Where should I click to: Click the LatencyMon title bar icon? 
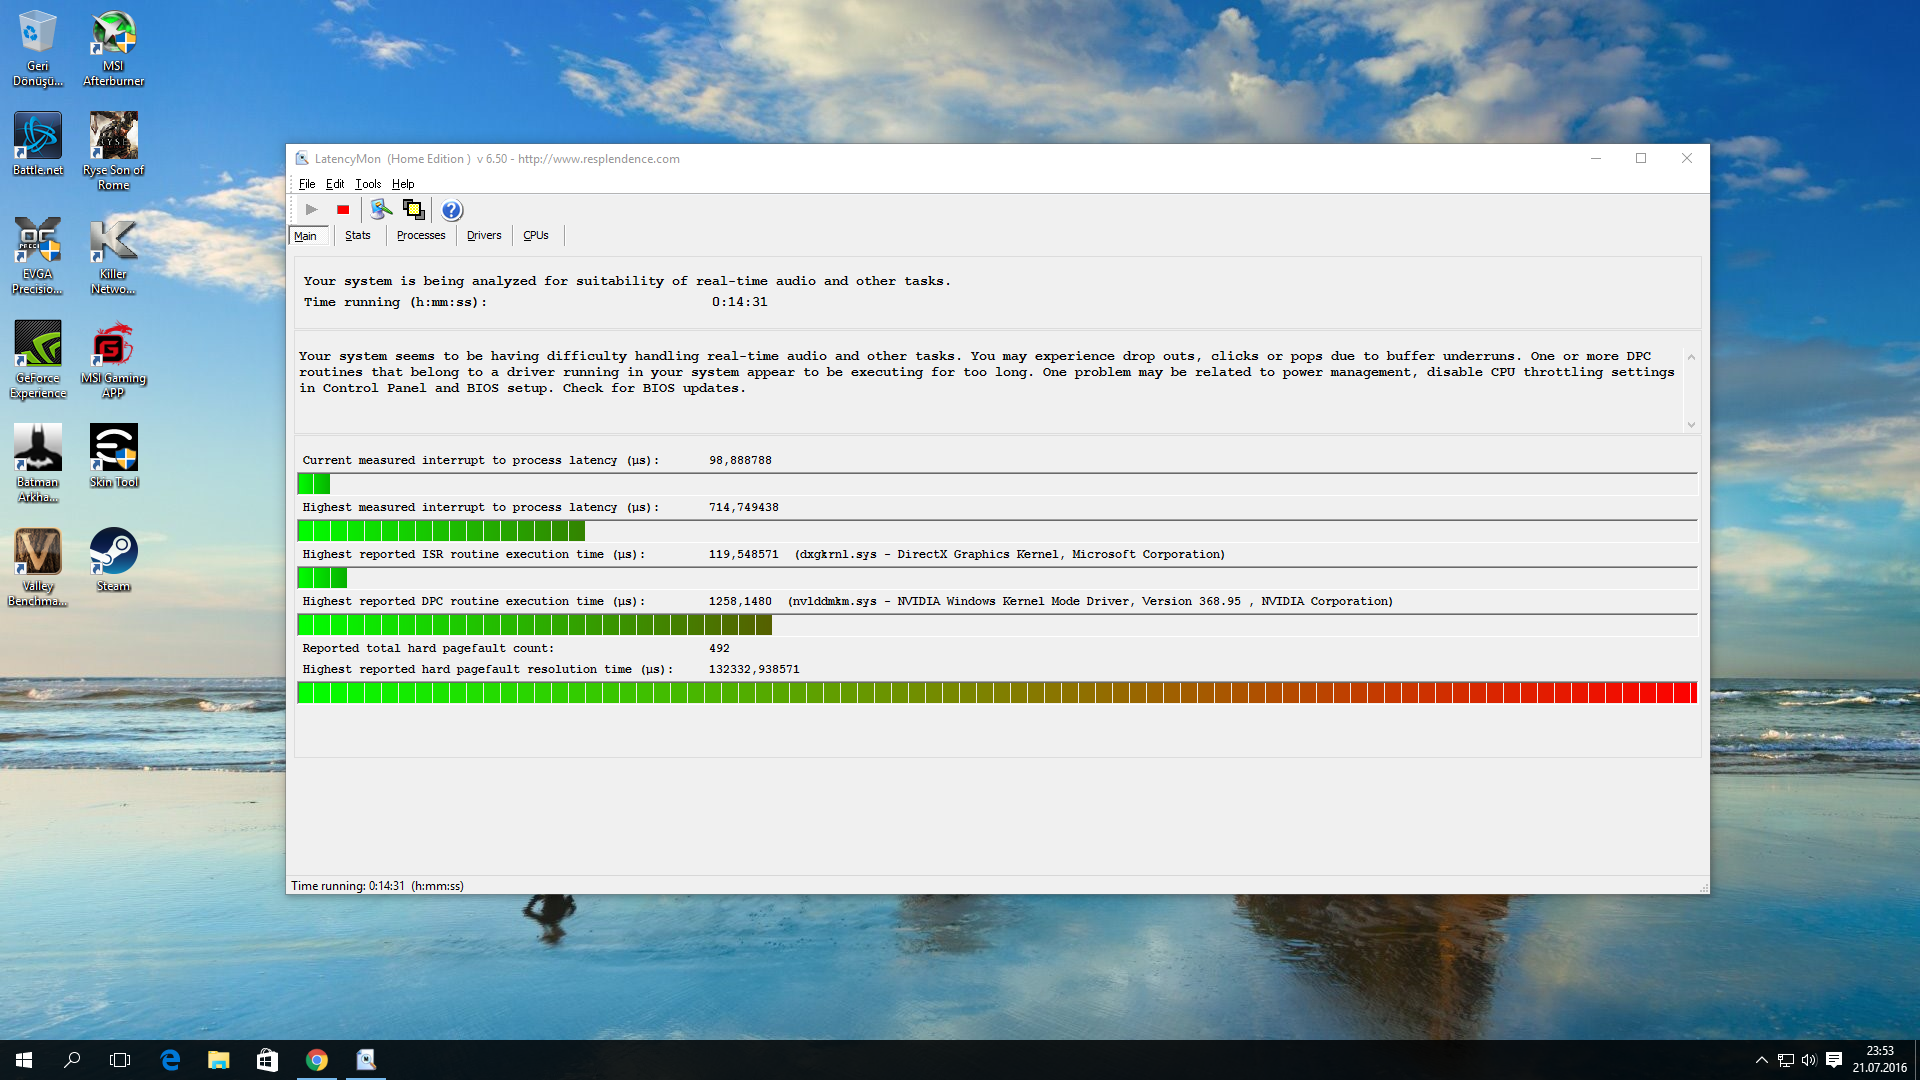point(302,159)
